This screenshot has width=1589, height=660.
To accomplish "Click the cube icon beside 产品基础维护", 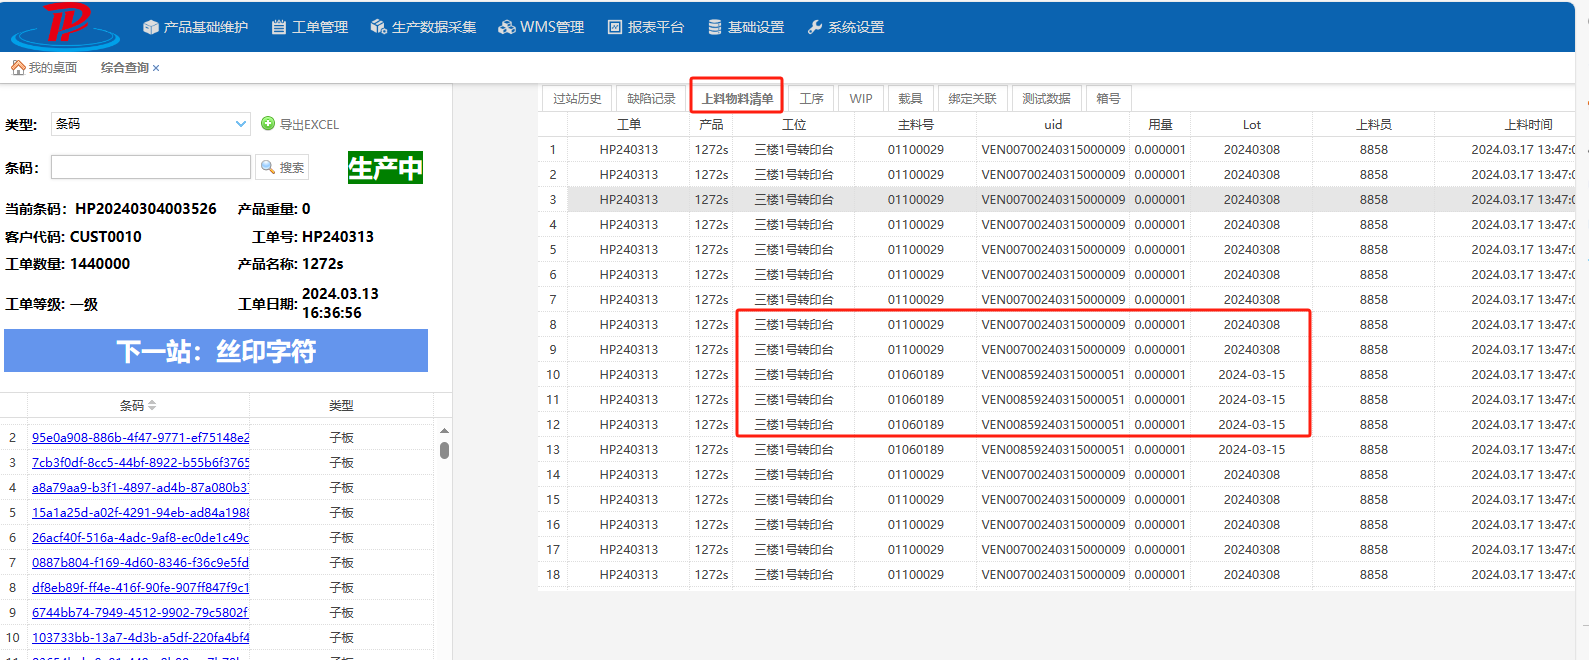I will (151, 27).
